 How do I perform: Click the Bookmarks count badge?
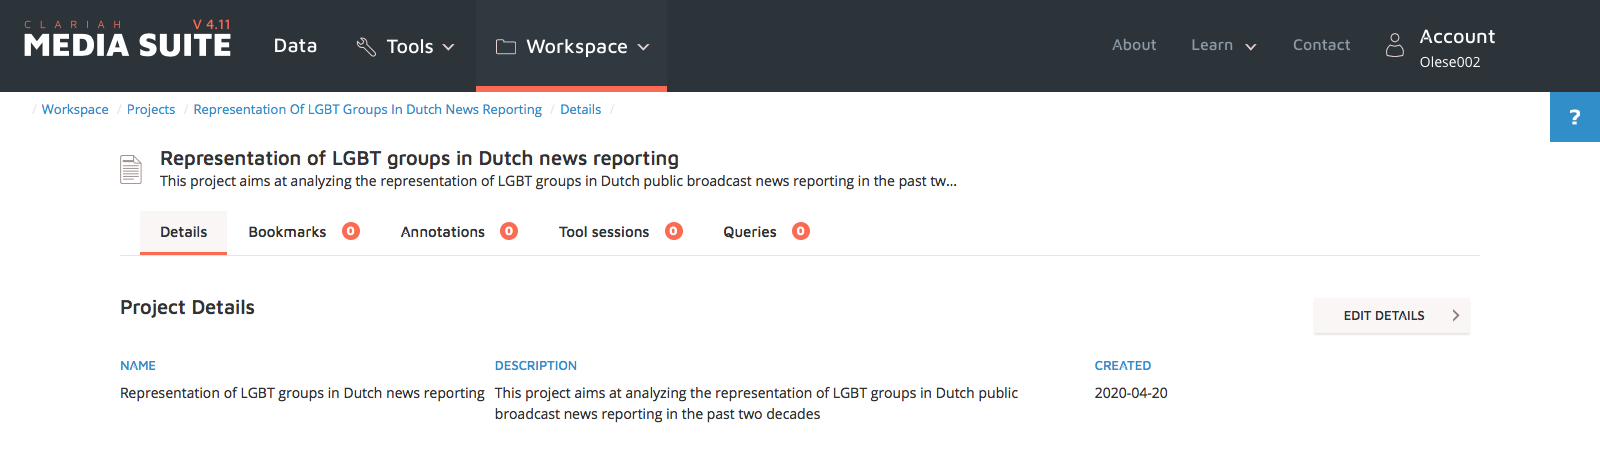click(x=351, y=231)
